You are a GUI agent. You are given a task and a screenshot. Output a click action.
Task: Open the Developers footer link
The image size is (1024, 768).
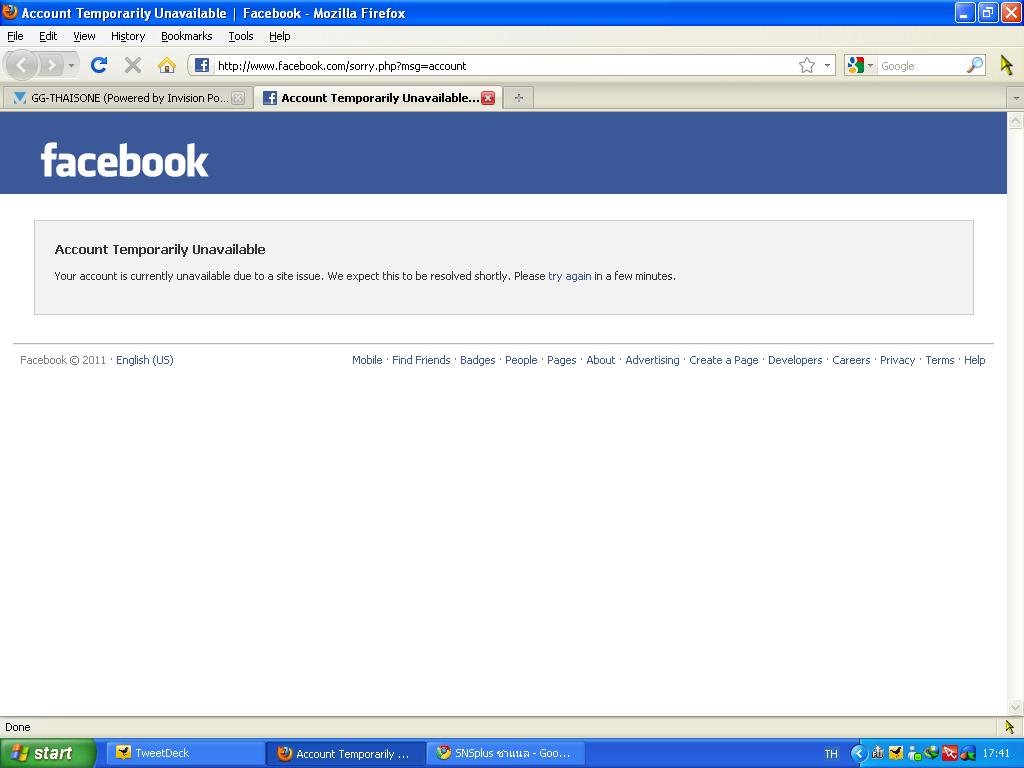[x=795, y=360]
